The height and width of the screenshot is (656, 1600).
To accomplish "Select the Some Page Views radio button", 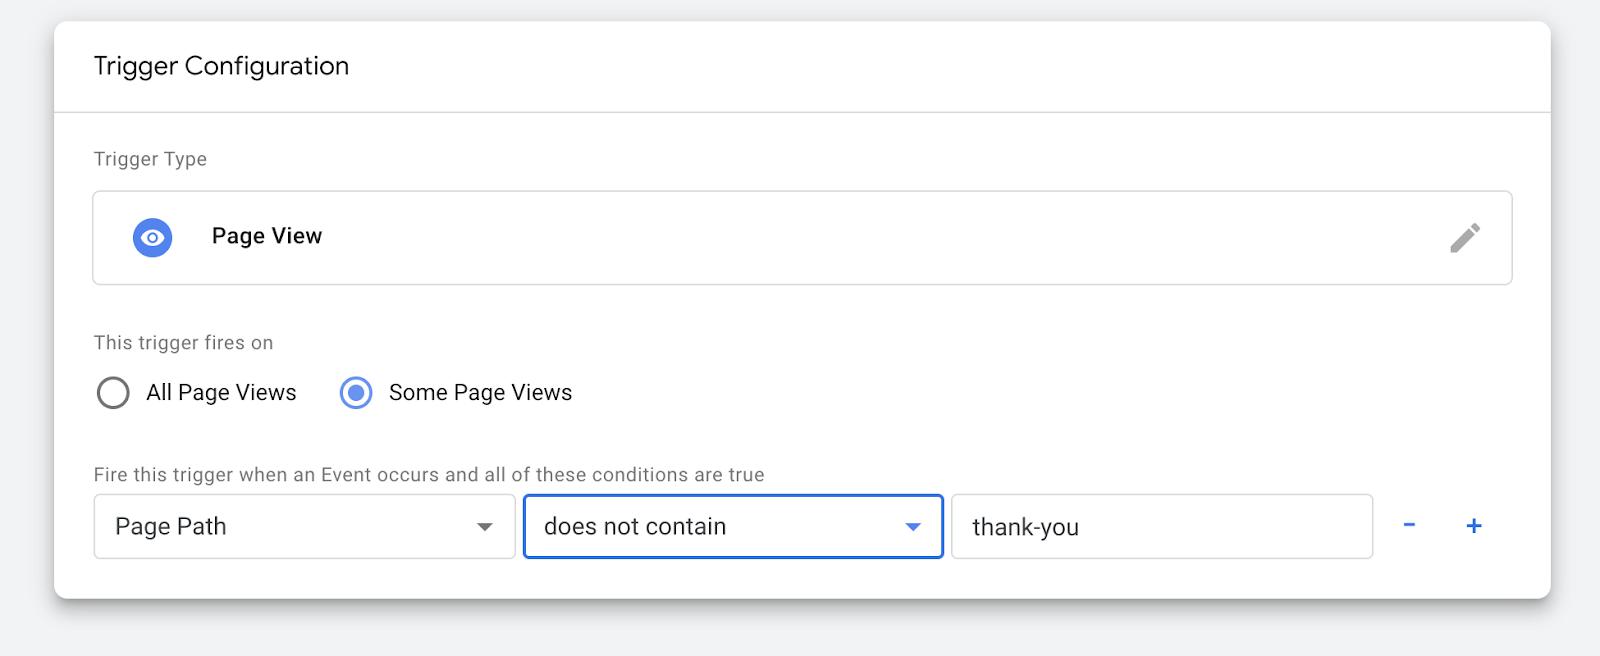I will coord(356,393).
